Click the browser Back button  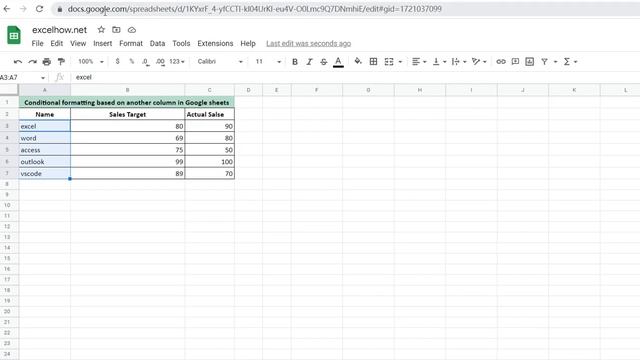(x=7, y=9)
